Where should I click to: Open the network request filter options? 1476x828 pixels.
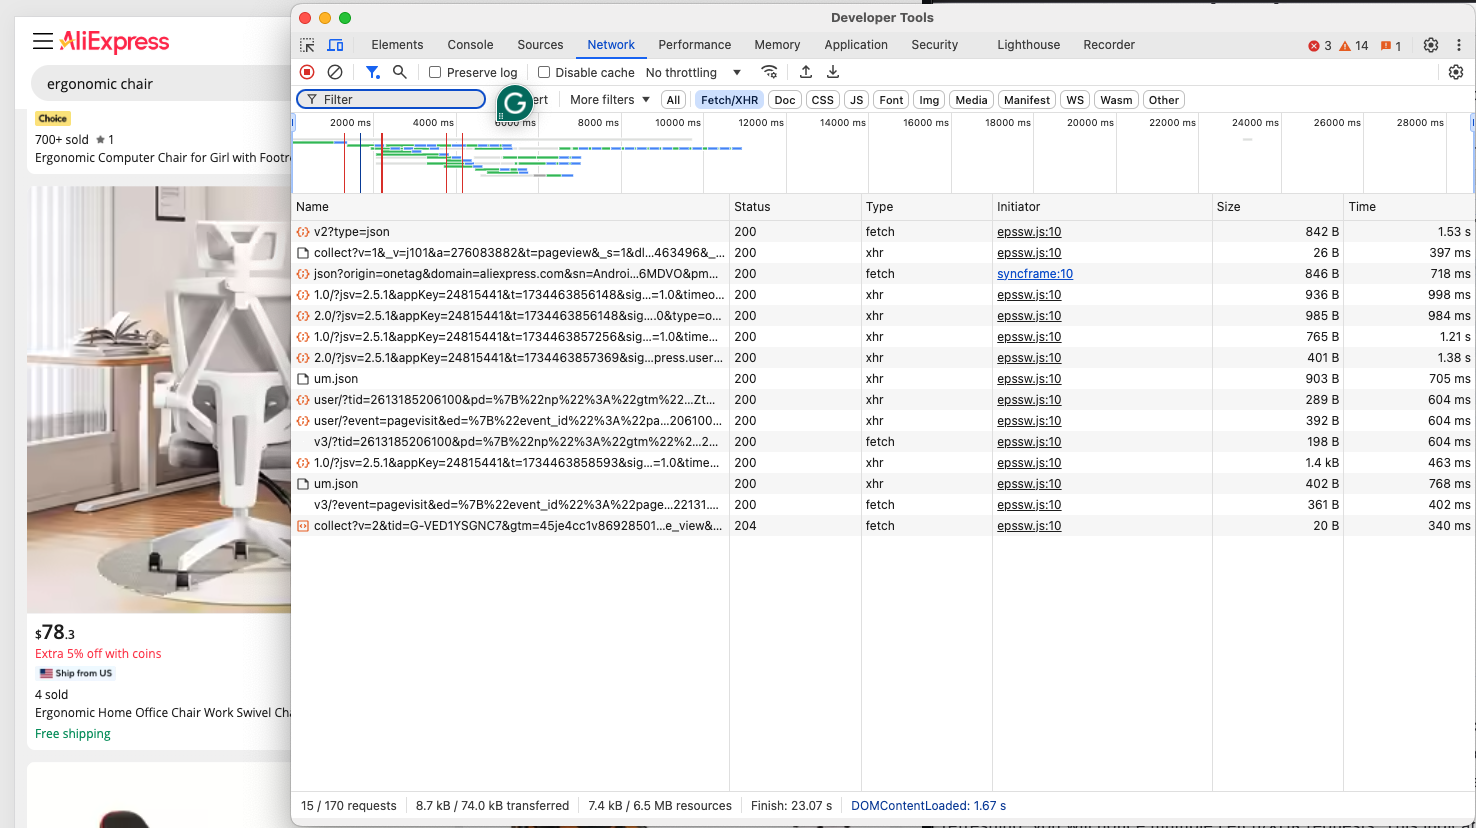click(371, 71)
